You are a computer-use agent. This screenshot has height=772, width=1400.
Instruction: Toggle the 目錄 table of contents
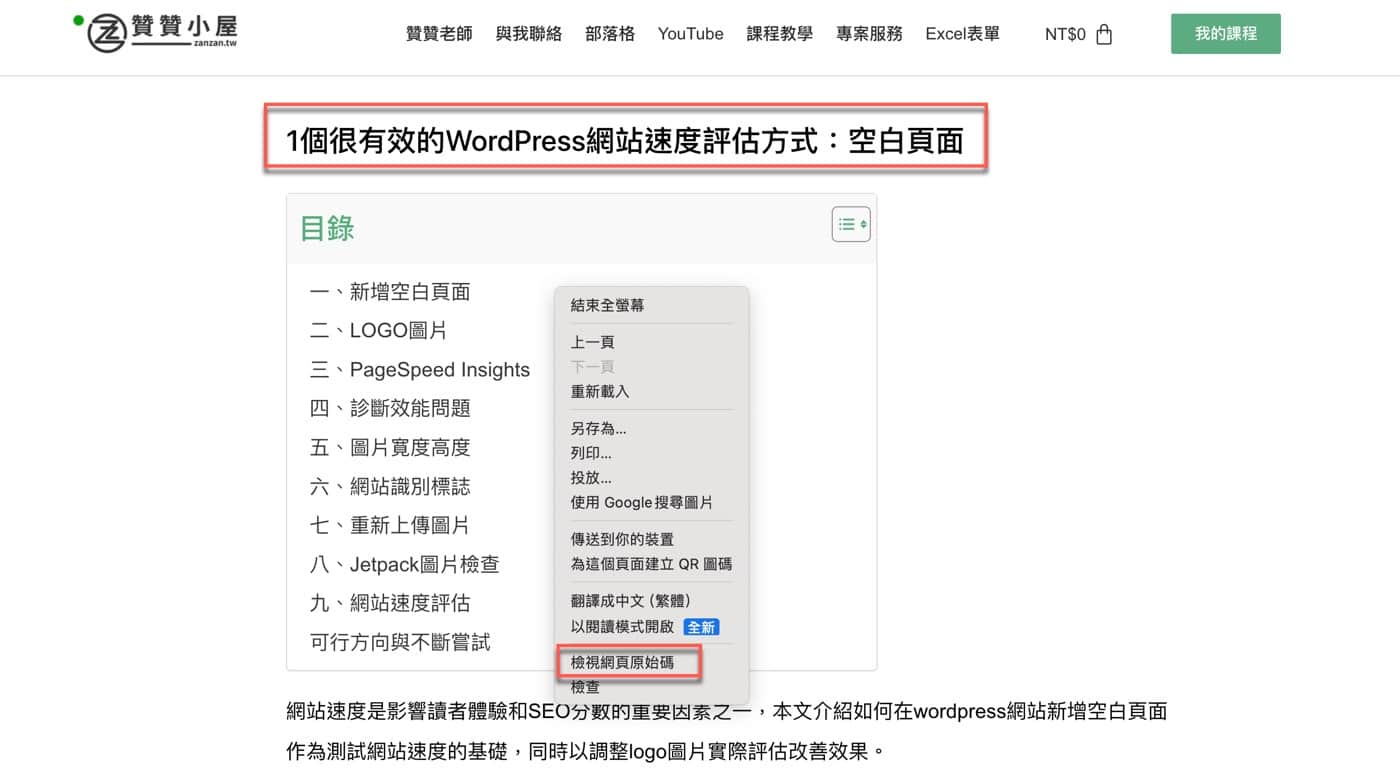coord(851,224)
